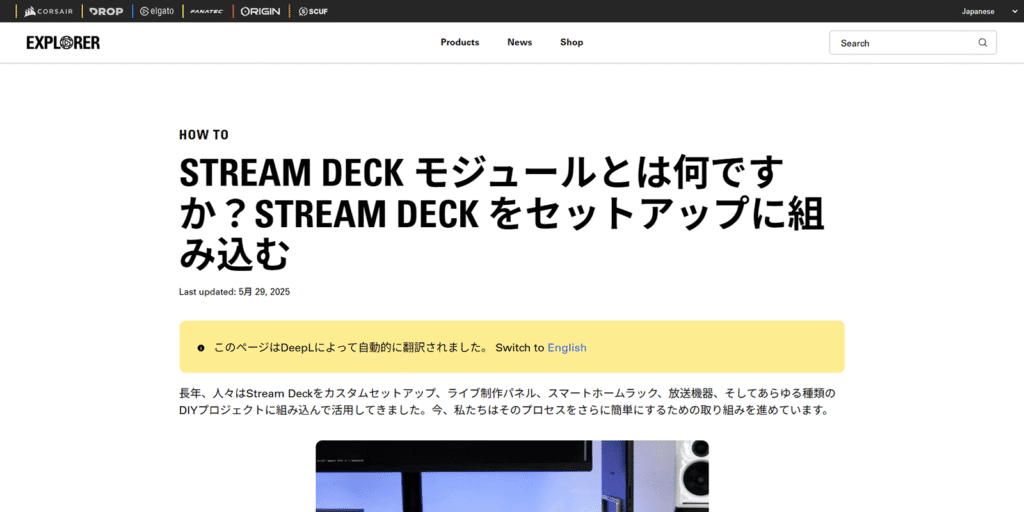Return home via the Explorer logo
Screen dimensions: 1024x512
(63, 43)
